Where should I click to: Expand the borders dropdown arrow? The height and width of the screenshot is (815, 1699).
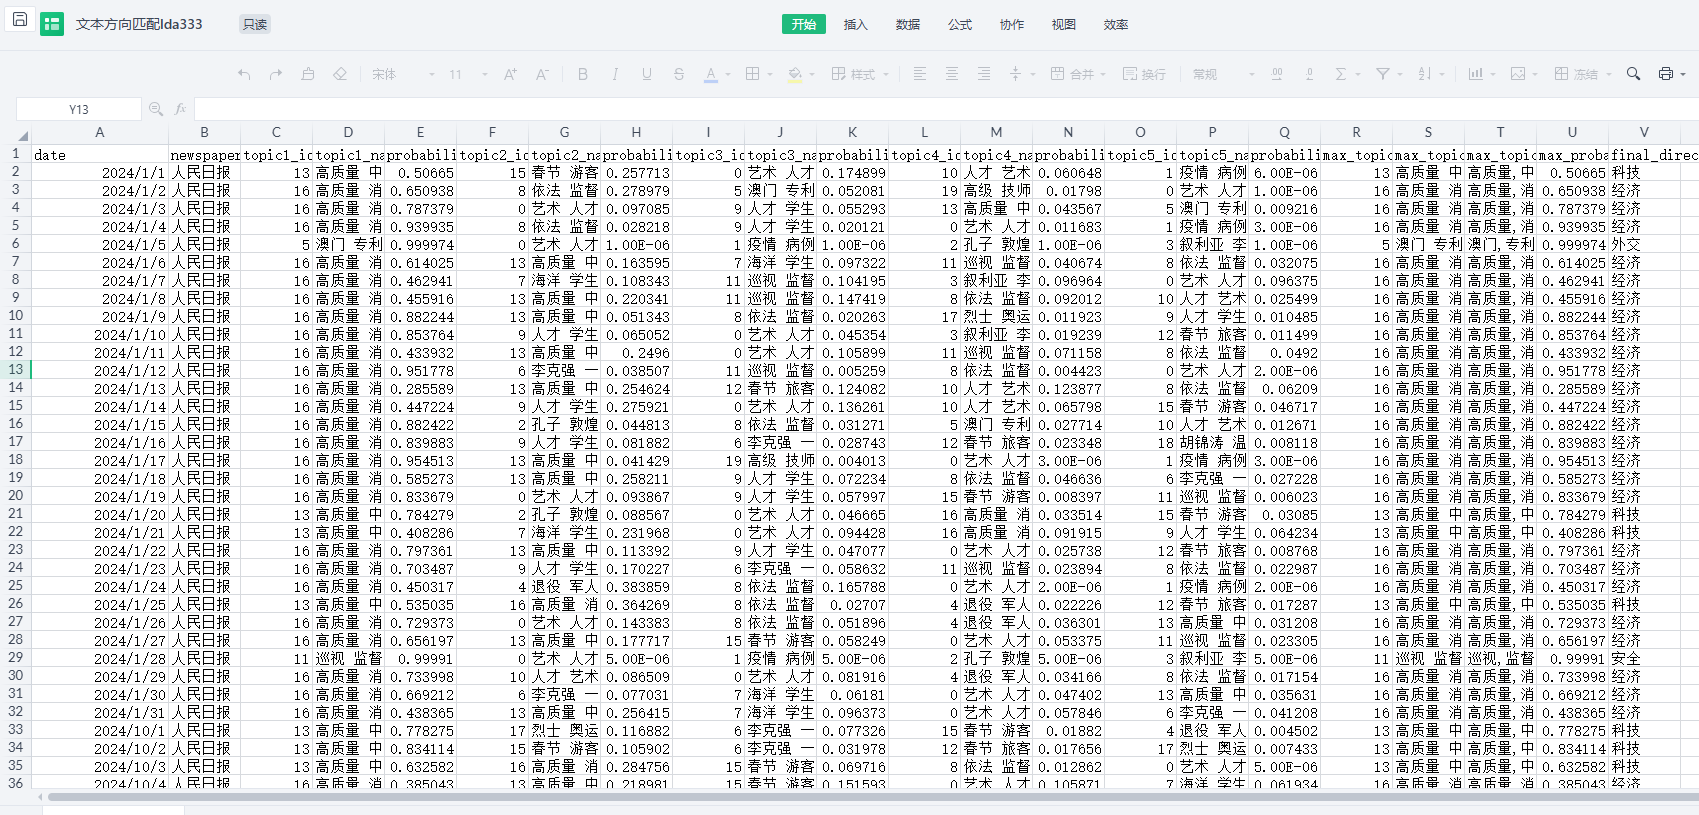point(769,74)
